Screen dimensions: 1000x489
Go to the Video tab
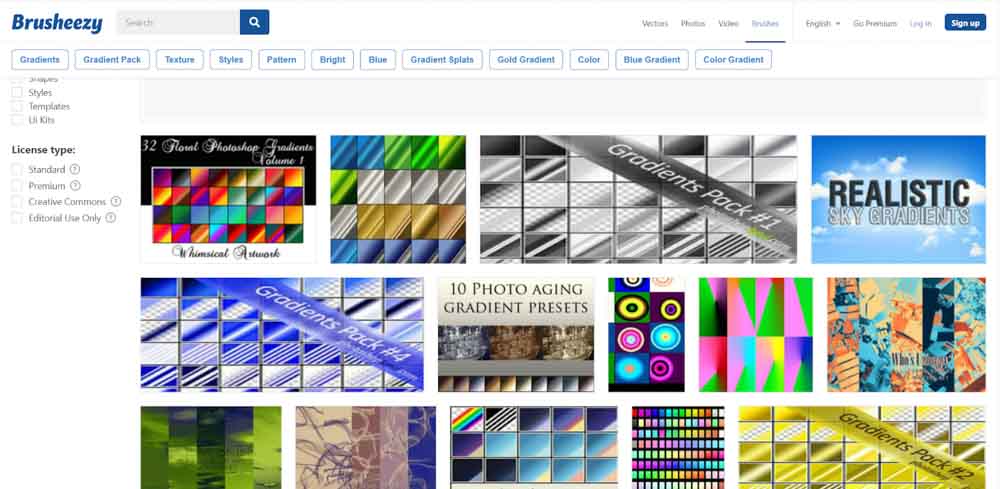pyautogui.click(x=728, y=23)
